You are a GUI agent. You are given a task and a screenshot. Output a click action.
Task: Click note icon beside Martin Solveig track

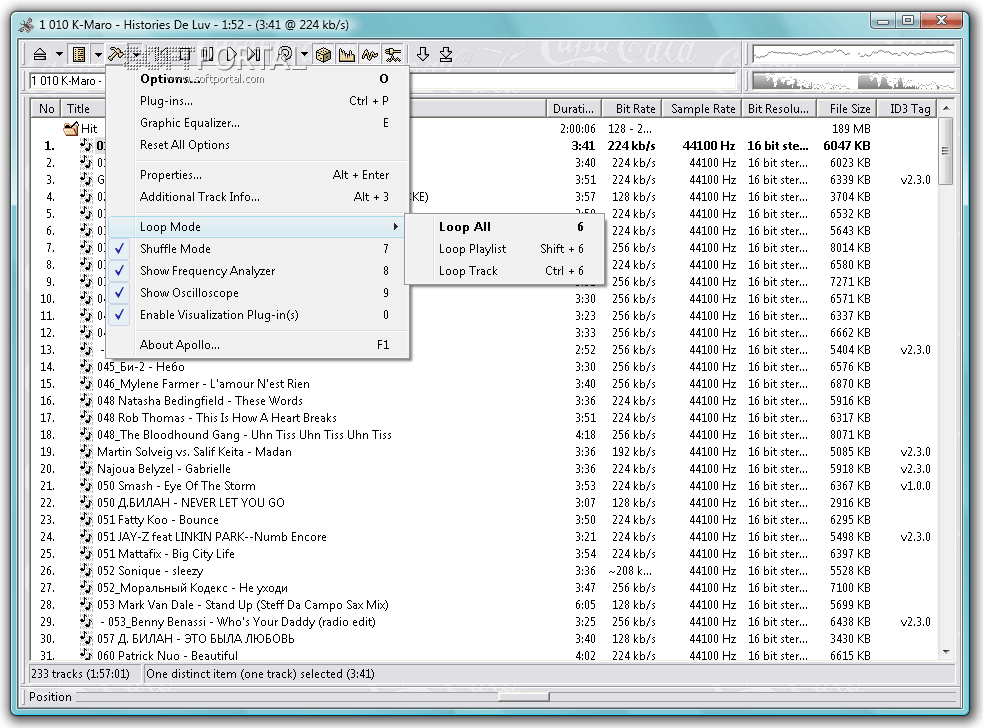tap(86, 451)
